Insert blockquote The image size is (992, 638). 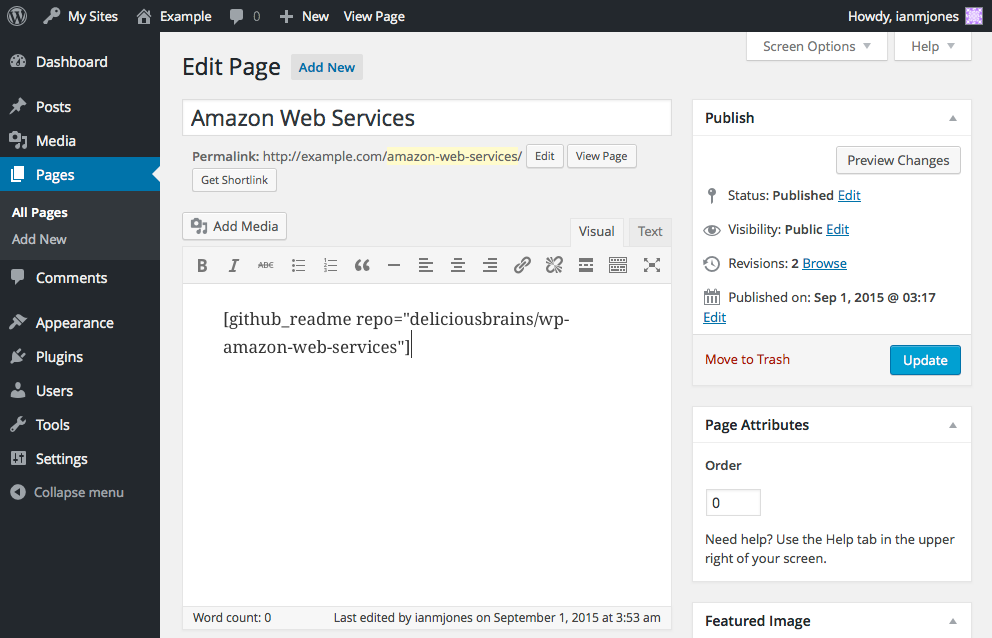362,265
